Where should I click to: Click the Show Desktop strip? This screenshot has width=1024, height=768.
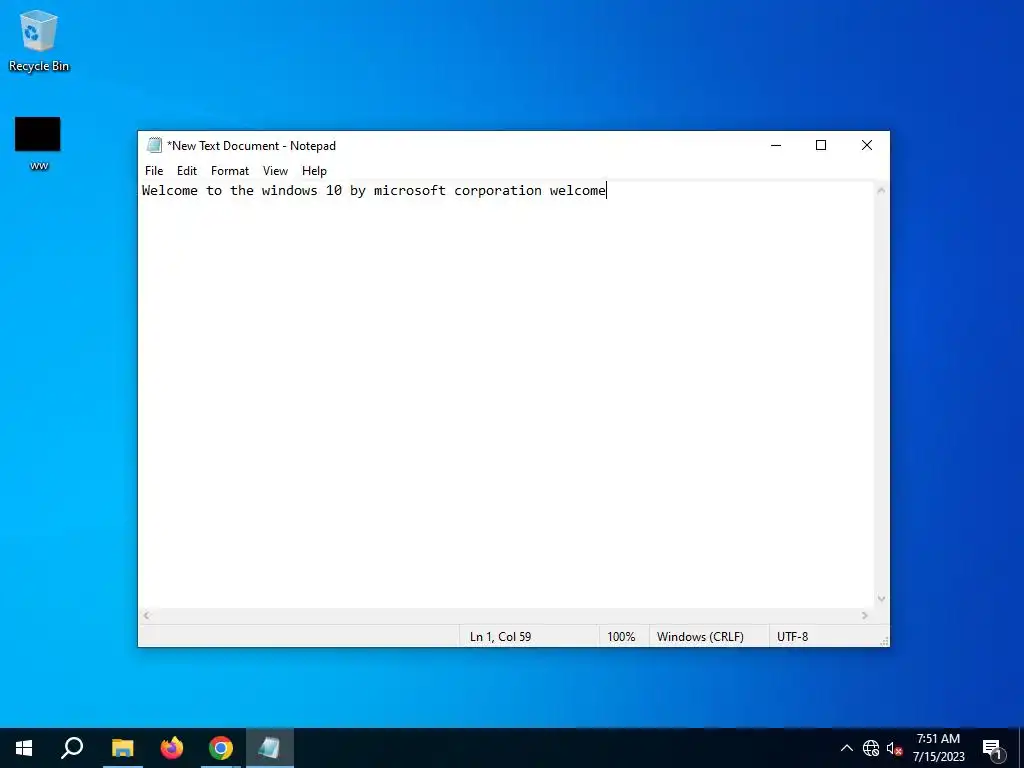tap(1021, 748)
